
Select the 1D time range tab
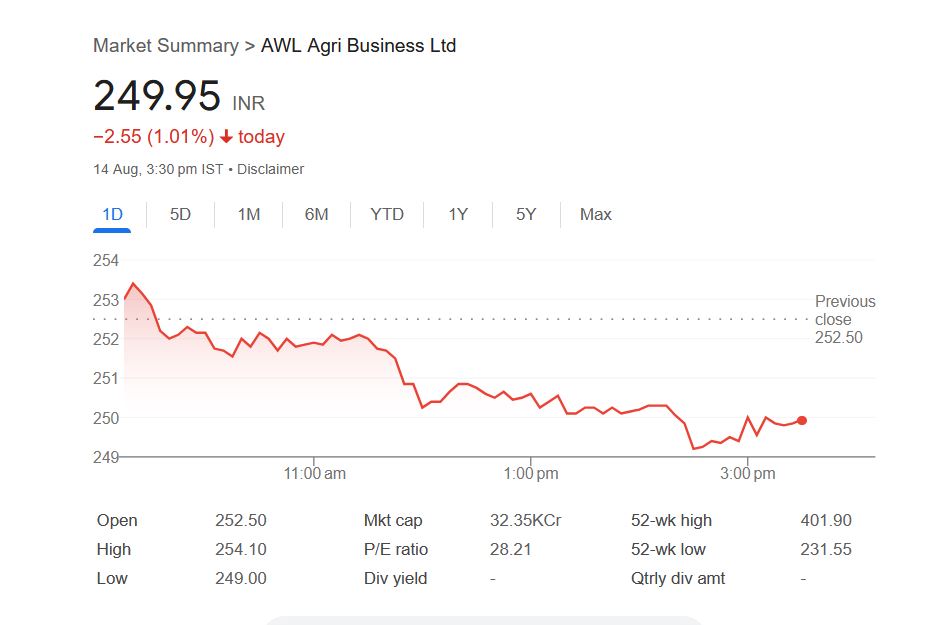[x=112, y=214]
